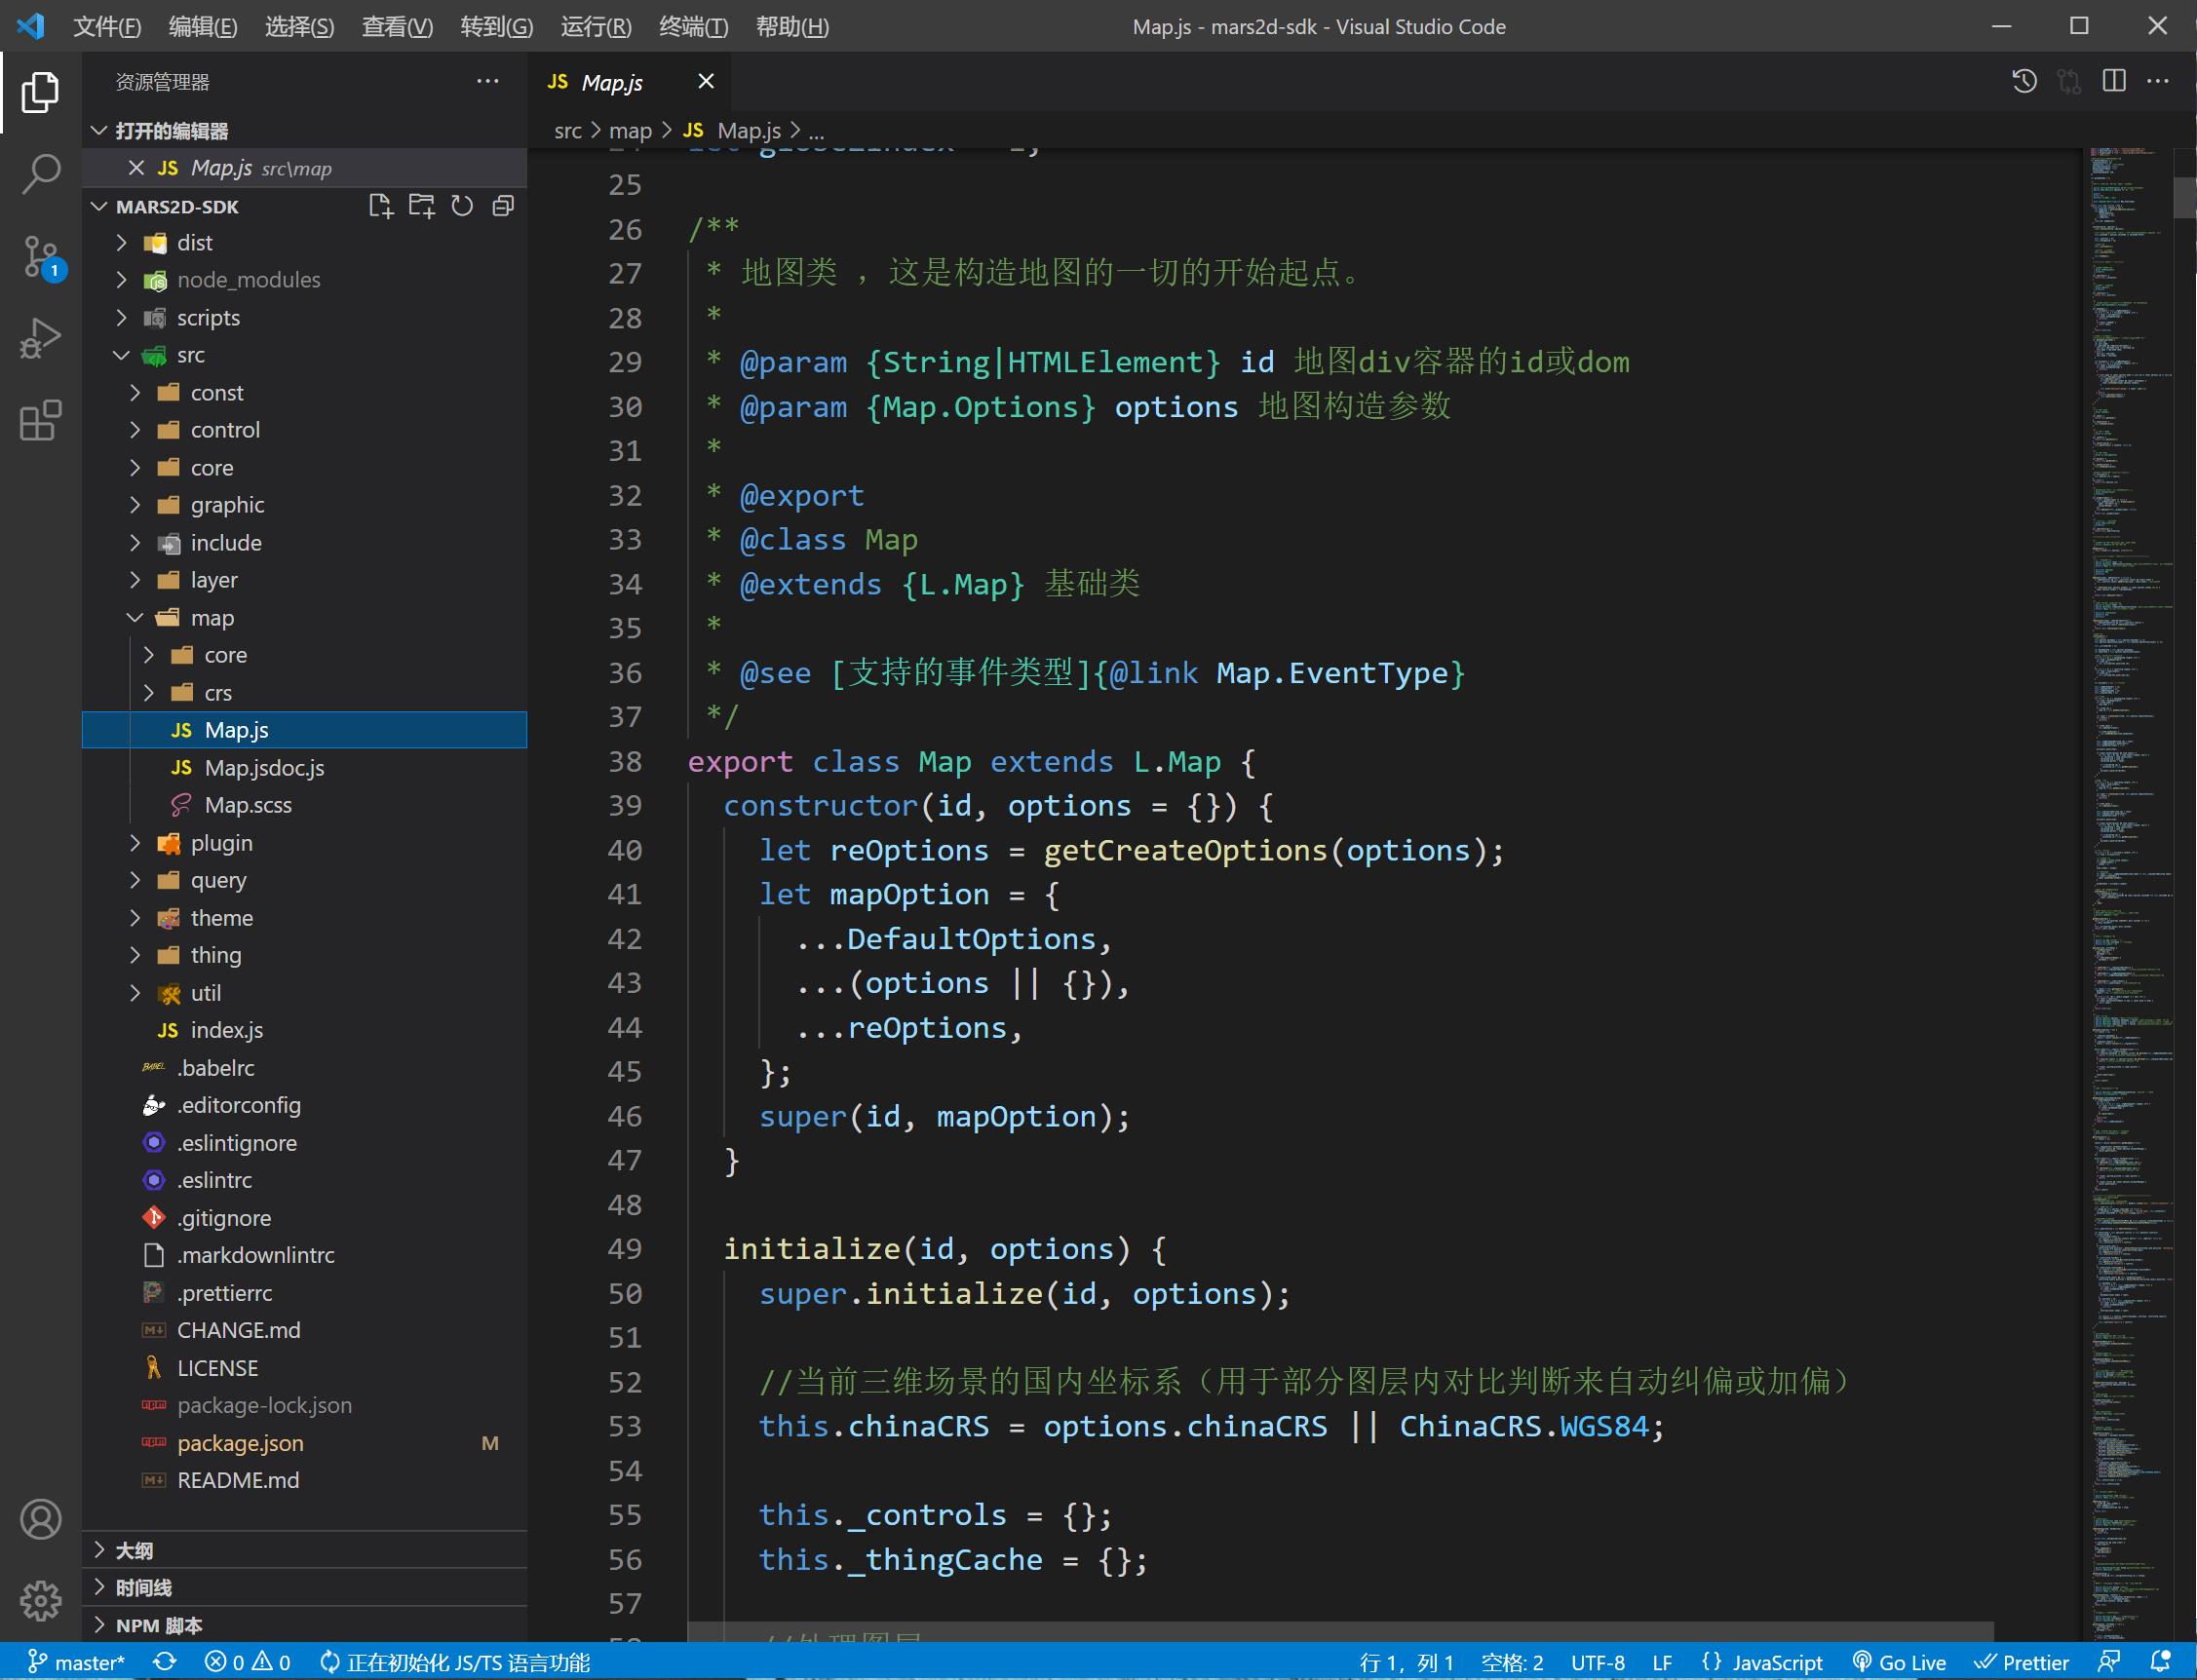Collapse the map folder
Viewport: 2197px width, 1680px height.
pos(305,618)
